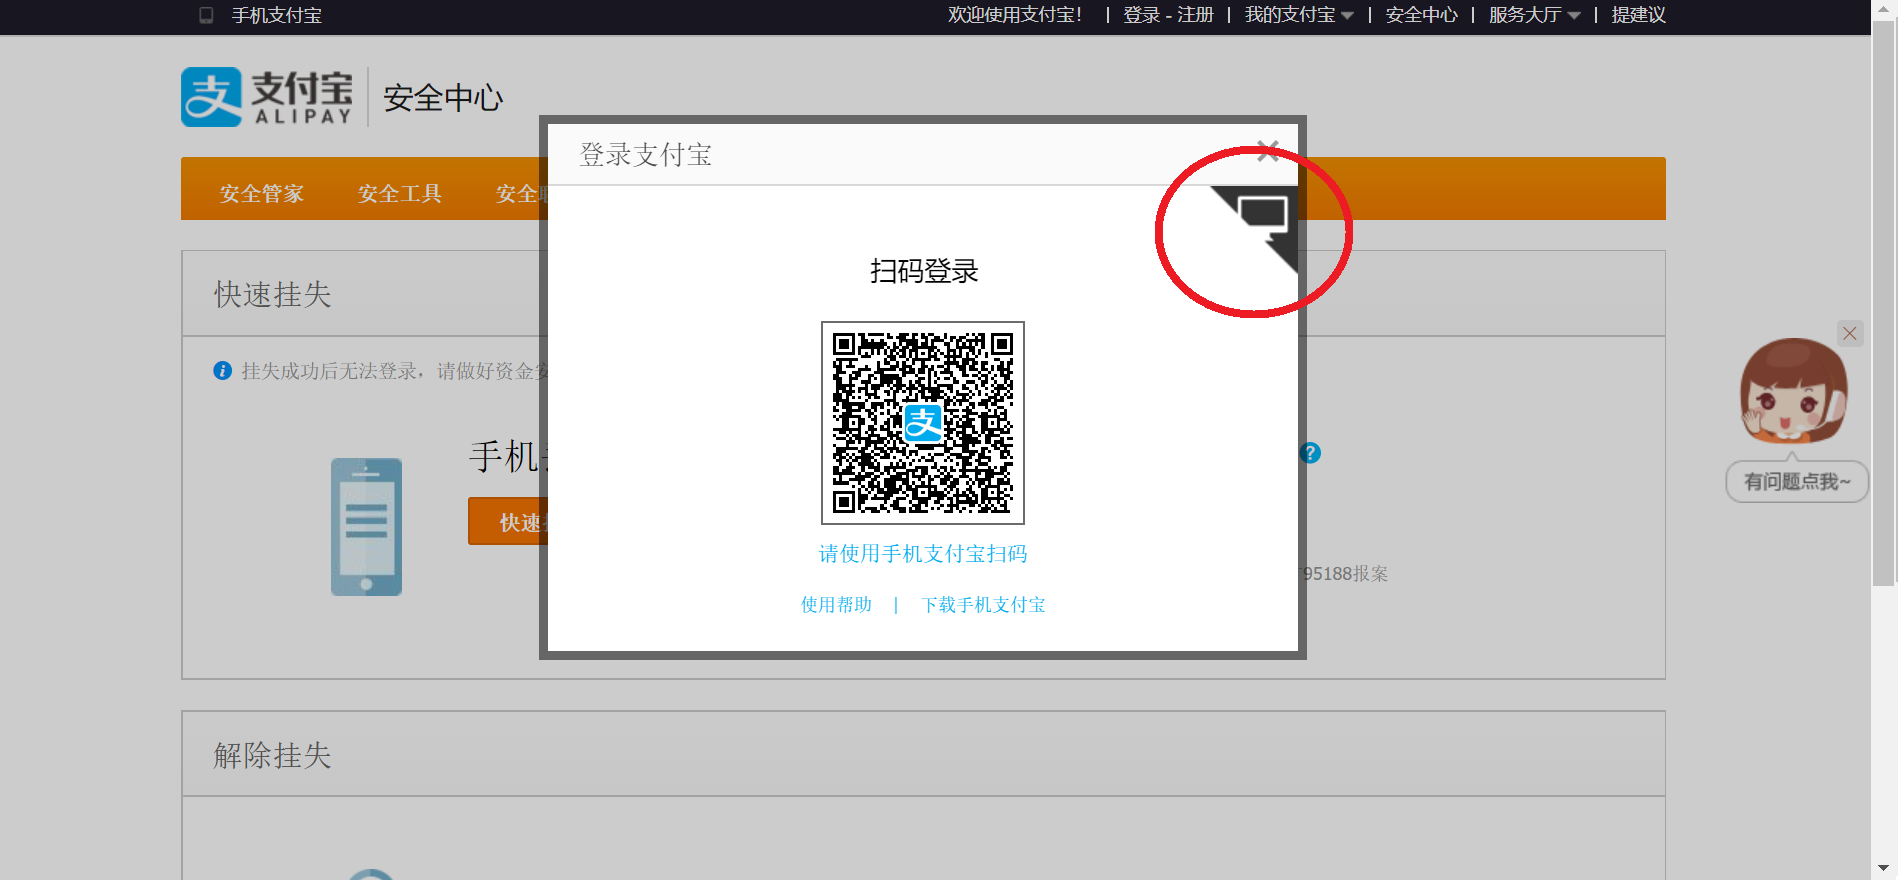Click the blue info icon before 挂失成功后无法登录
Screen dimensions: 1898x880
click(223, 371)
